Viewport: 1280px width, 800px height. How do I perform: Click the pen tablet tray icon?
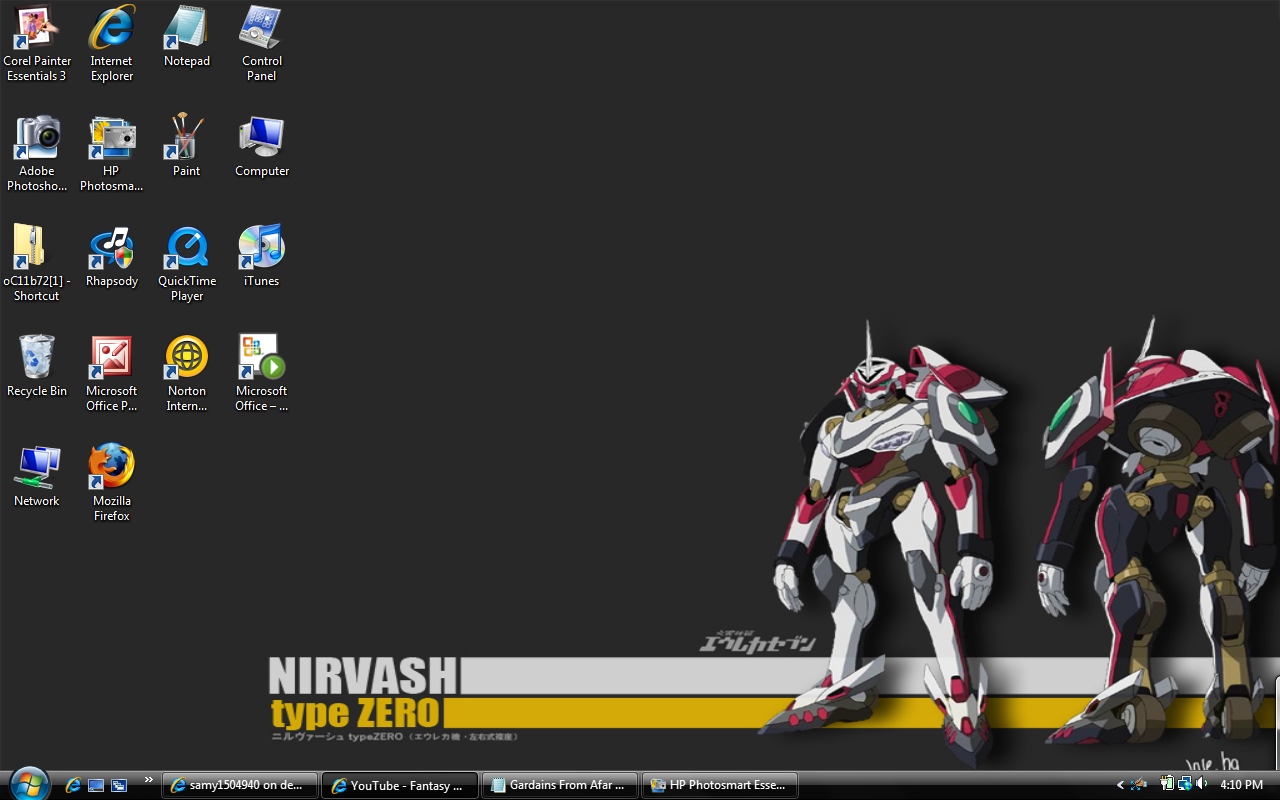1138,785
